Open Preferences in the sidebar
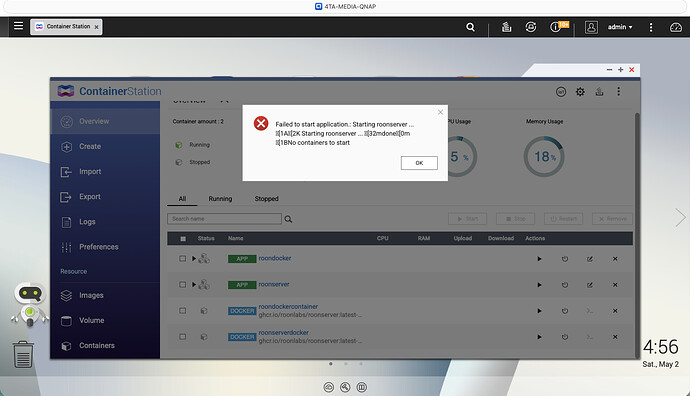 click(105, 247)
